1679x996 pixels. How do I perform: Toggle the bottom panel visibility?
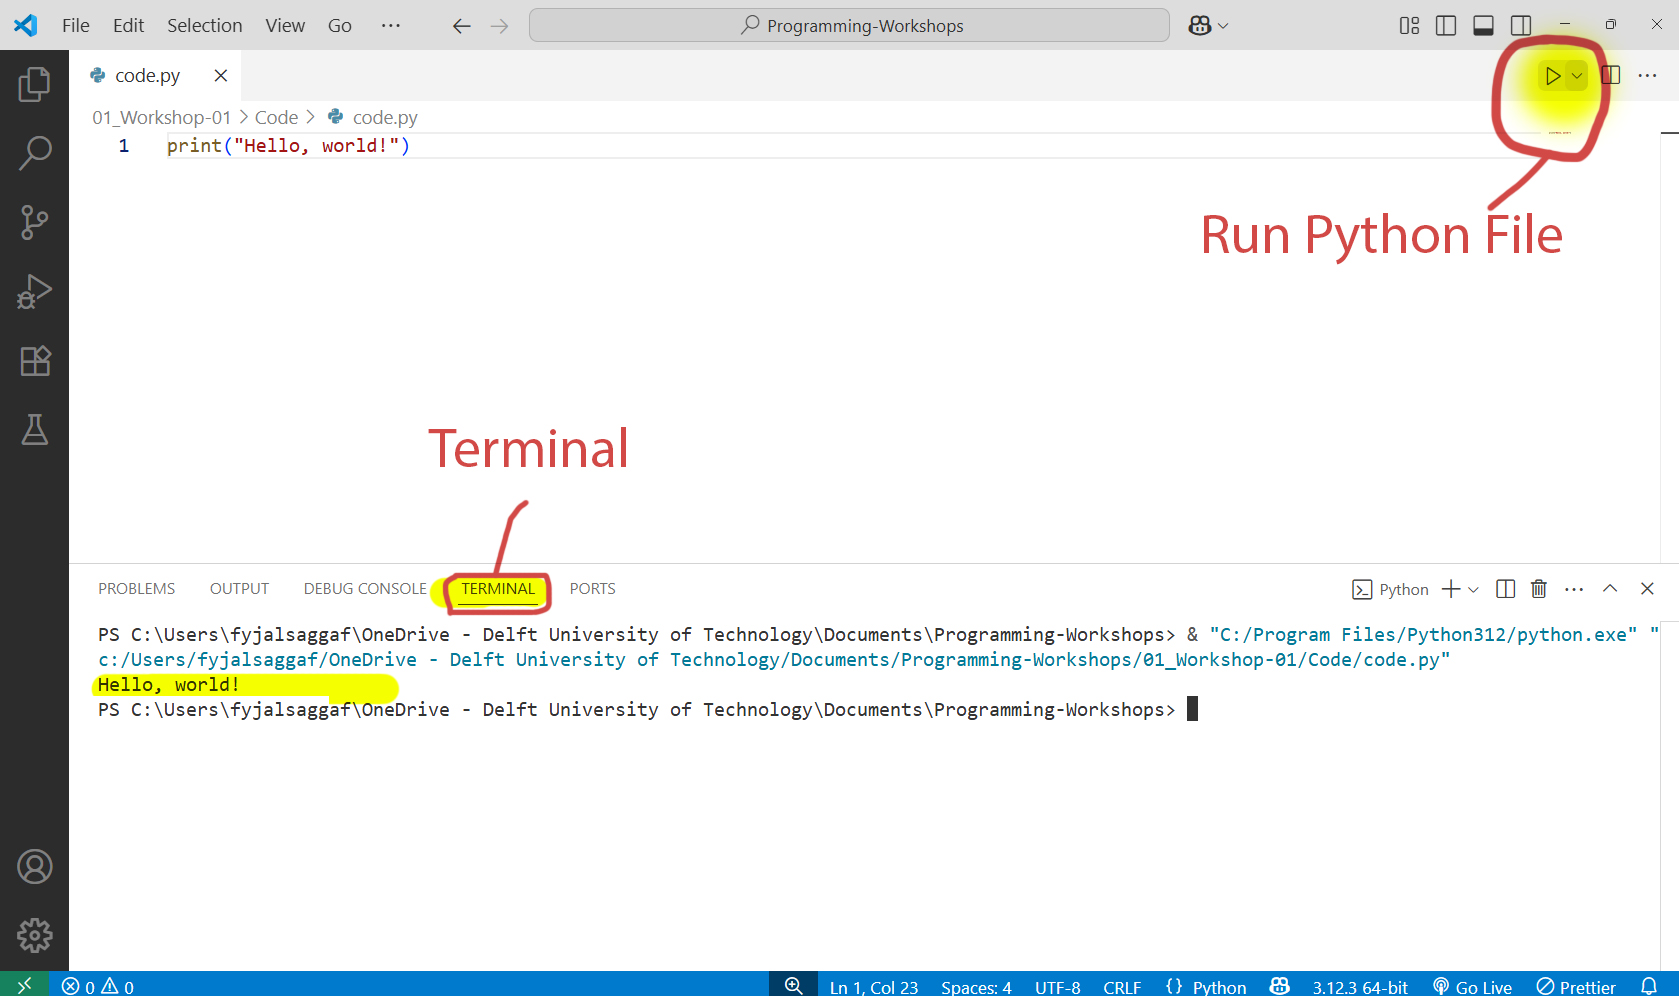click(x=1484, y=26)
